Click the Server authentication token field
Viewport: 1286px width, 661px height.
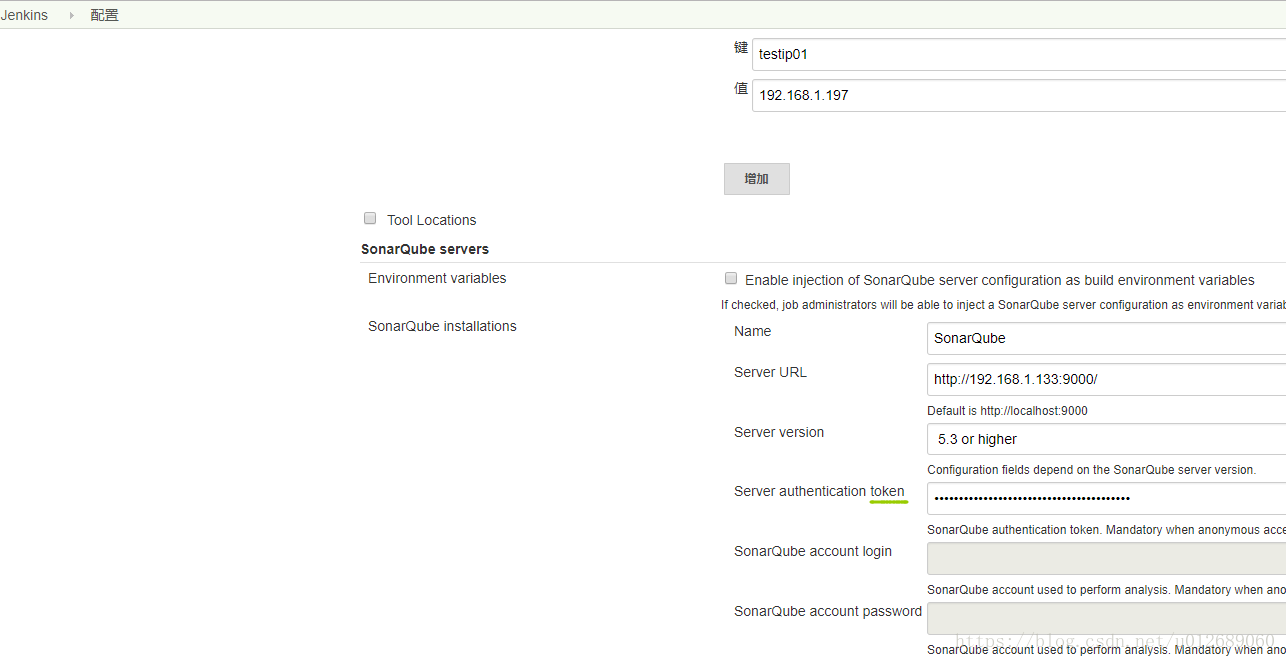coord(1106,498)
